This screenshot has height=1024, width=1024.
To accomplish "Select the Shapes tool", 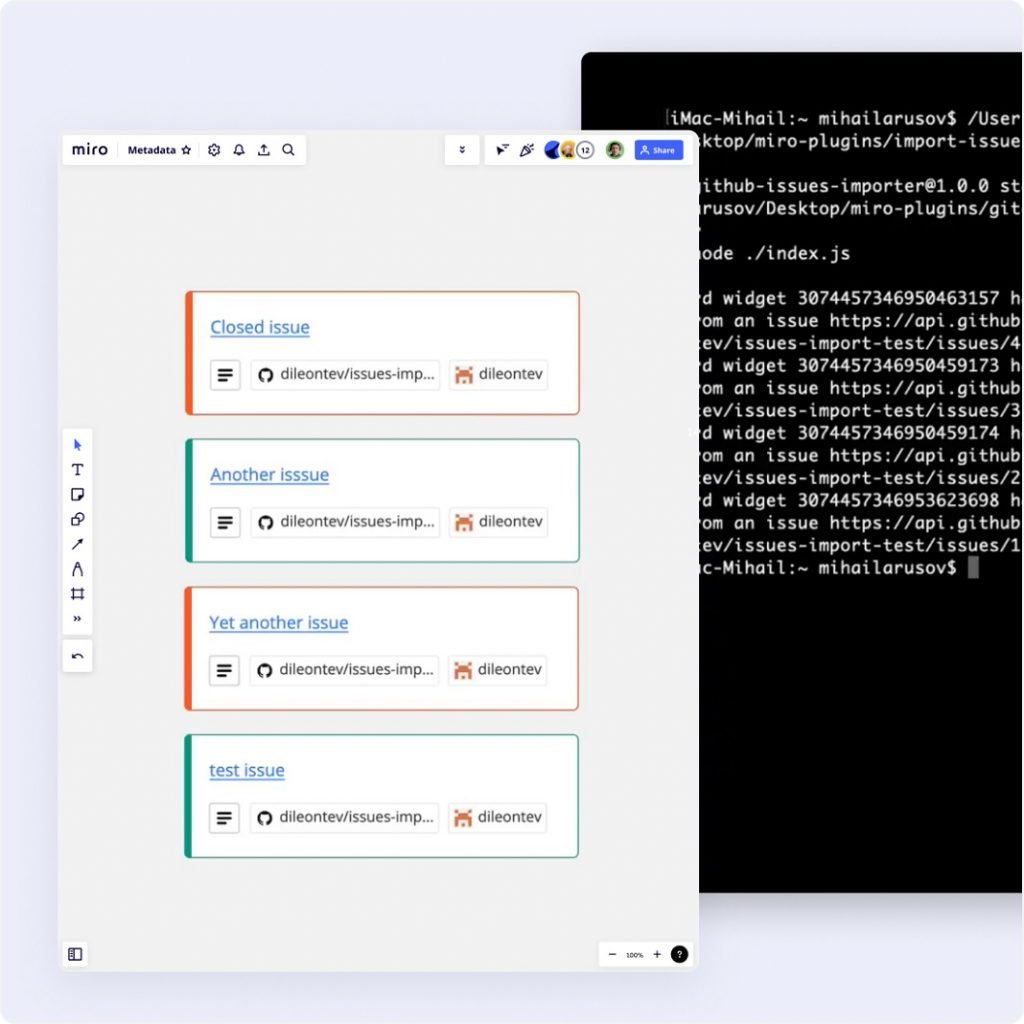I will [x=78, y=519].
